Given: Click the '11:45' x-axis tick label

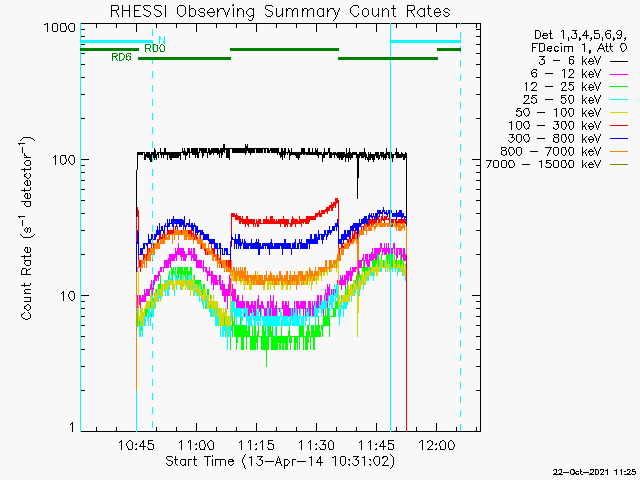Looking at the screenshot, I should click(376, 445).
